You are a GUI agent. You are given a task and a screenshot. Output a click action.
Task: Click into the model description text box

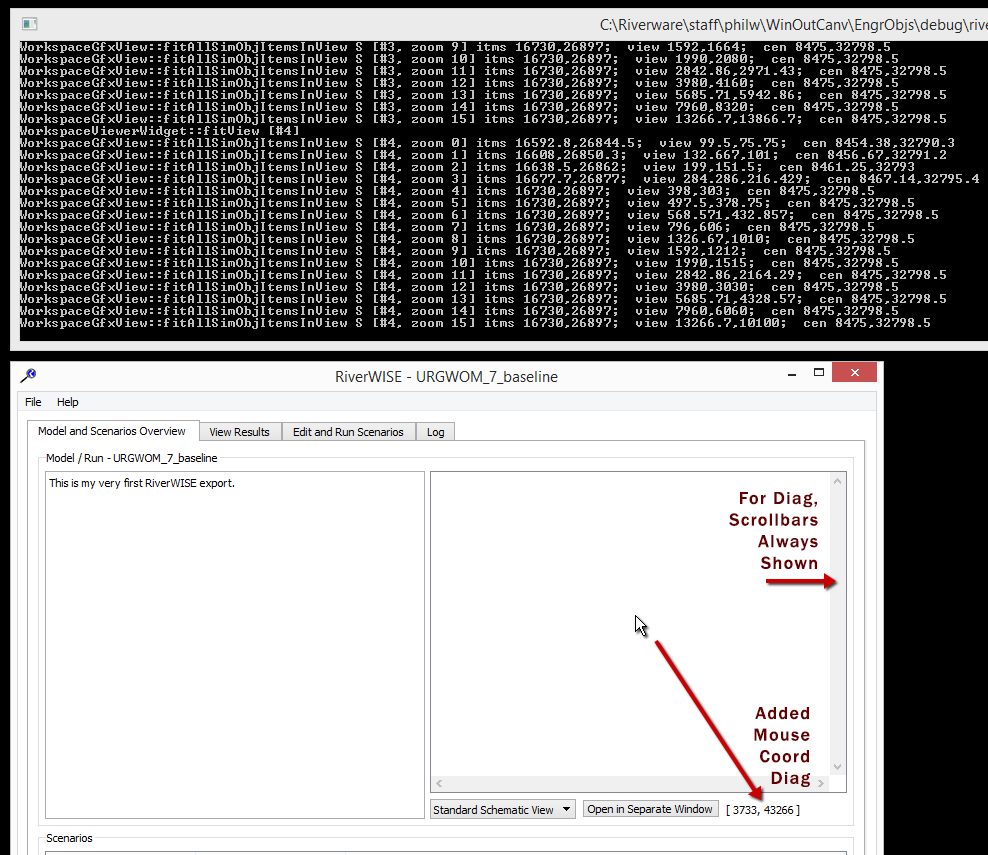(x=235, y=645)
